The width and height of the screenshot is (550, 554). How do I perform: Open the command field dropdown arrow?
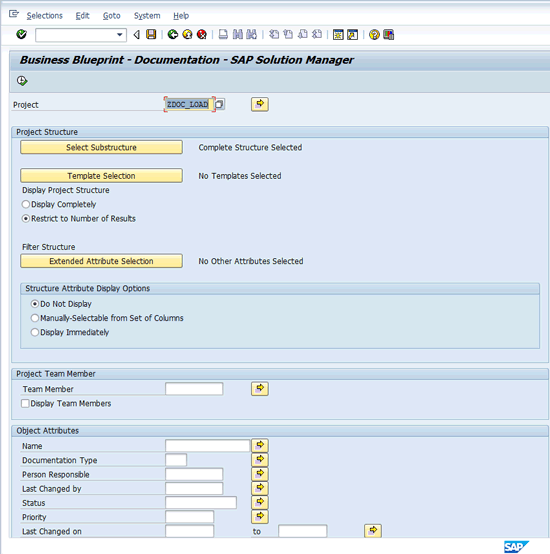pyautogui.click(x=119, y=35)
